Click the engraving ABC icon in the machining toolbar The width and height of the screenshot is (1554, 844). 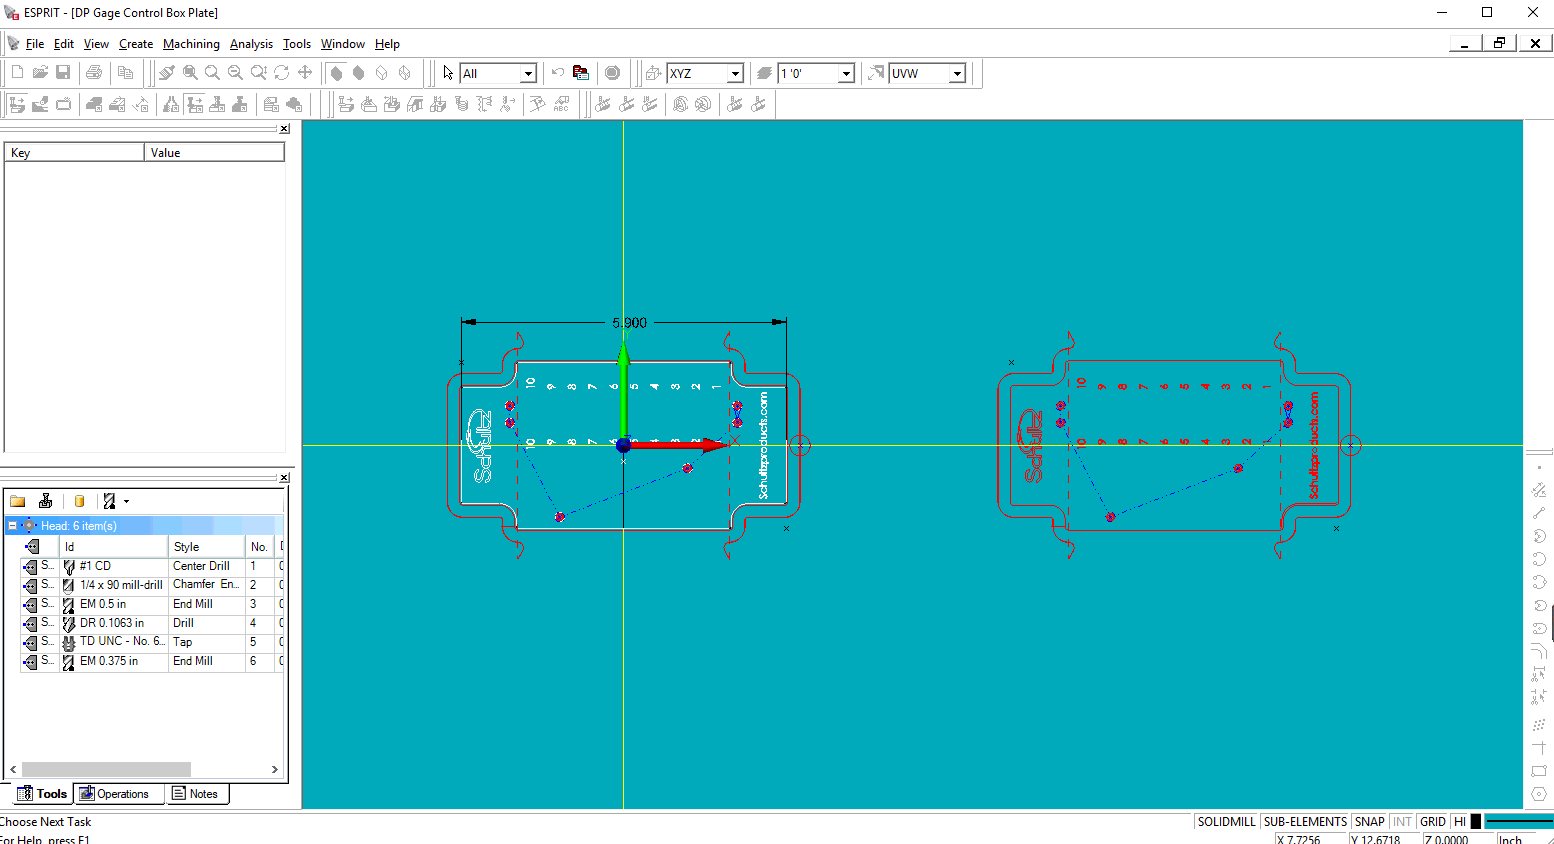[561, 103]
